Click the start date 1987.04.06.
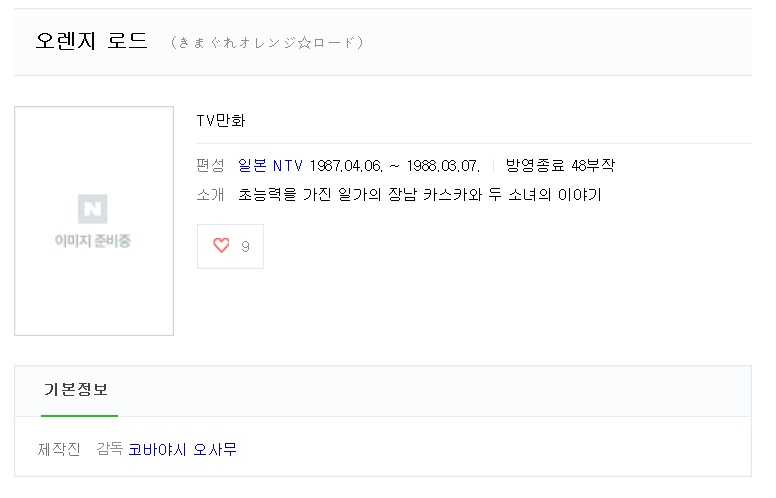 point(346,165)
